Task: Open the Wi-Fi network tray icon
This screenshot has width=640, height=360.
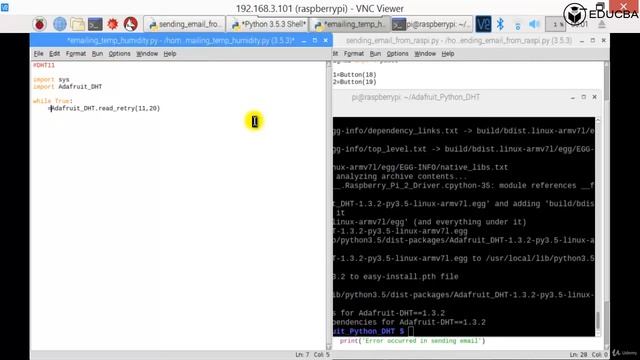Action: 517,24
